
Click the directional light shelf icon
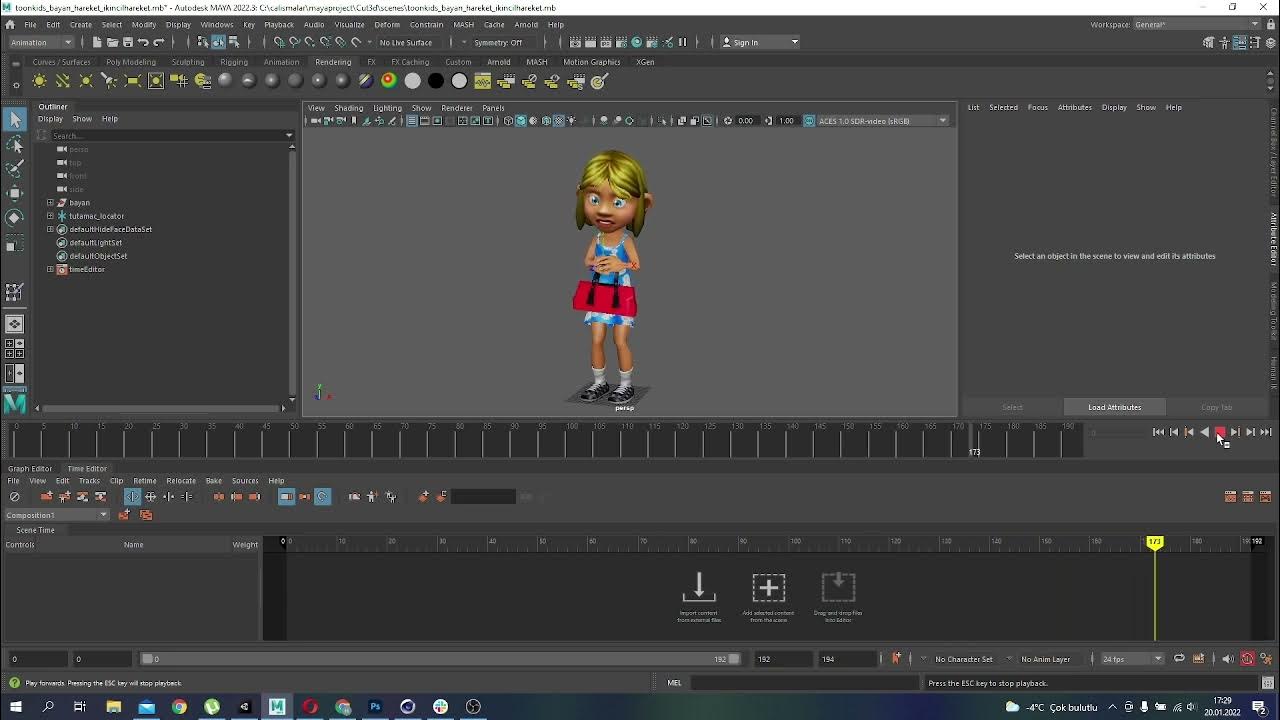62,81
